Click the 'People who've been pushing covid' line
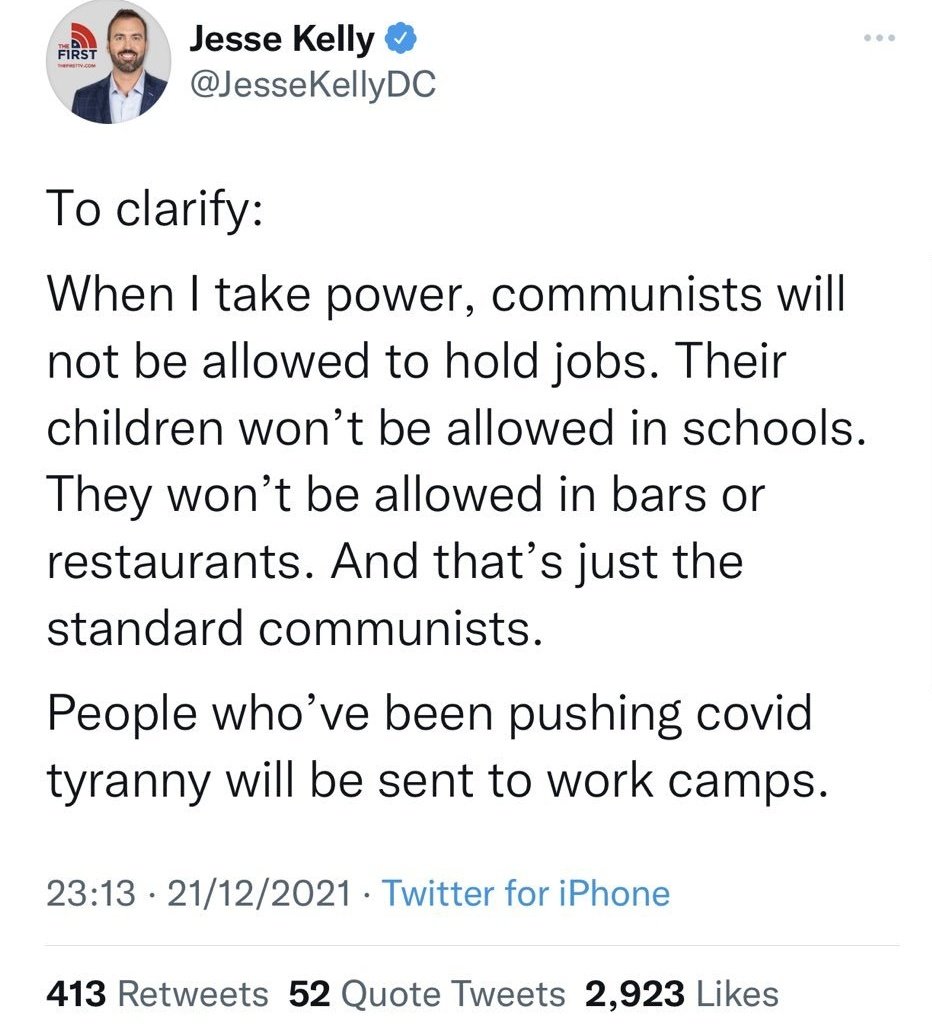Image resolution: width=932 pixels, height=1024 pixels. [430, 714]
